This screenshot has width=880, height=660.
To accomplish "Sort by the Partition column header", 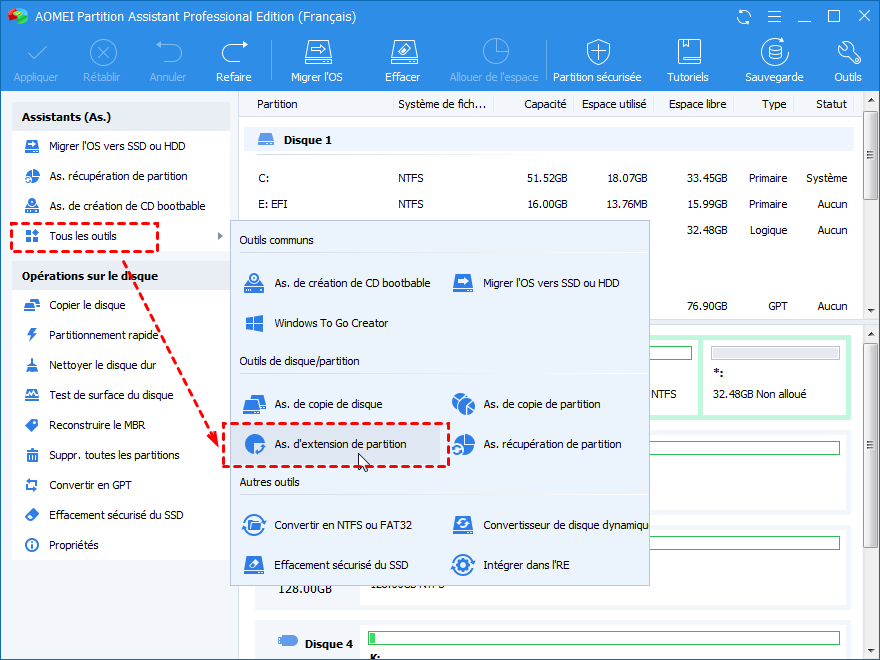I will tap(277, 104).
